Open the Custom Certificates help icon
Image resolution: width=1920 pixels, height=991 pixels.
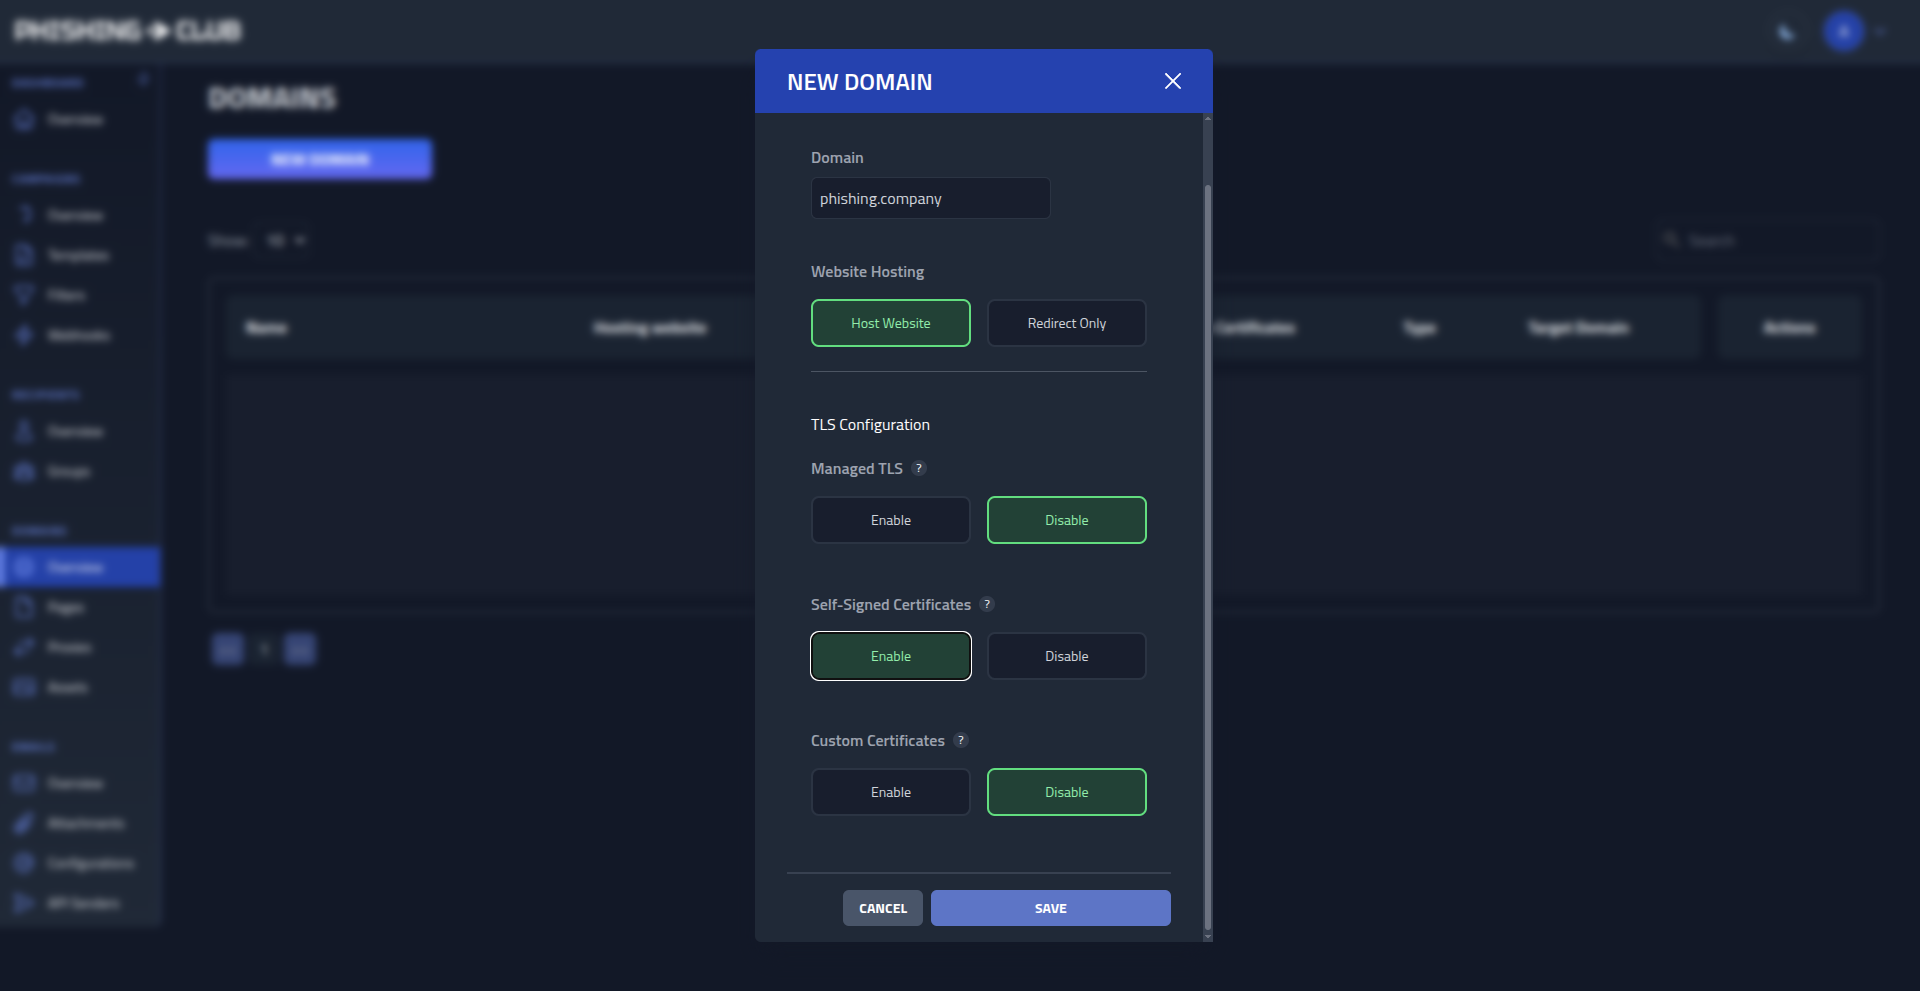click(x=961, y=740)
